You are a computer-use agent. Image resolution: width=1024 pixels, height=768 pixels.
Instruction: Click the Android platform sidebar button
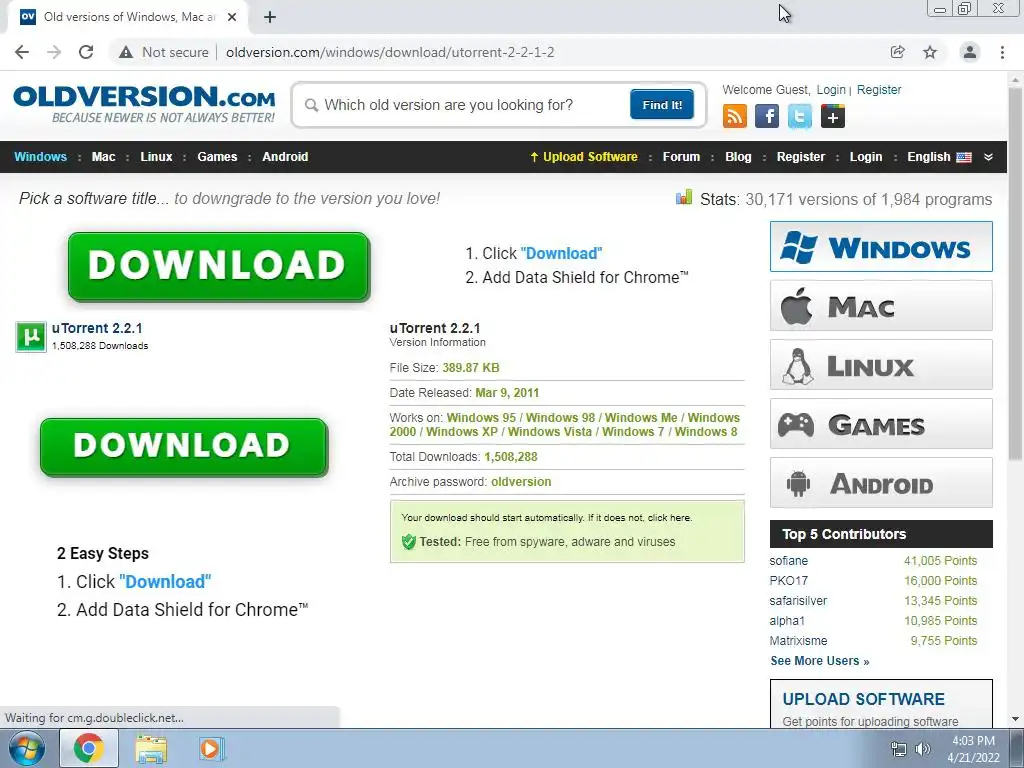click(881, 483)
